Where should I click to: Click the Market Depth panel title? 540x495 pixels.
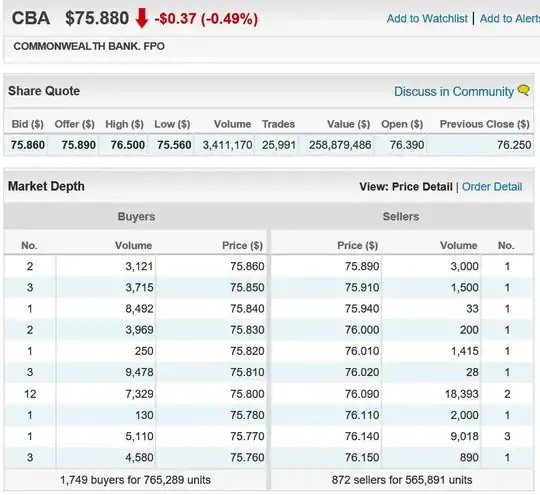(x=46, y=186)
